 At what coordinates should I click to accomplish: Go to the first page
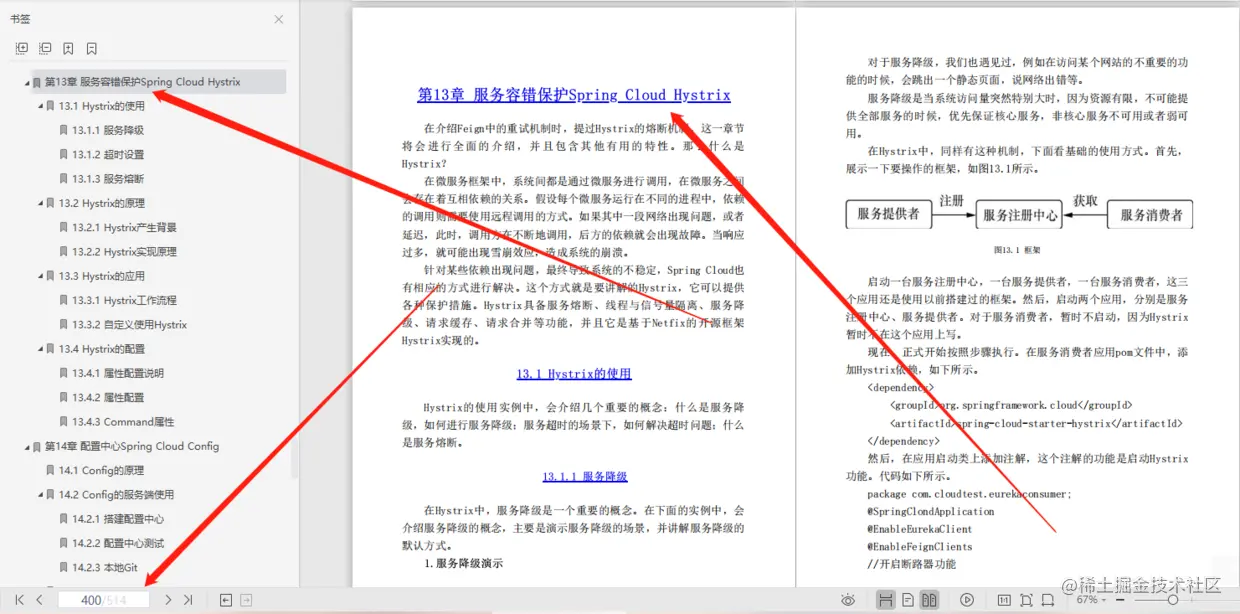point(19,600)
